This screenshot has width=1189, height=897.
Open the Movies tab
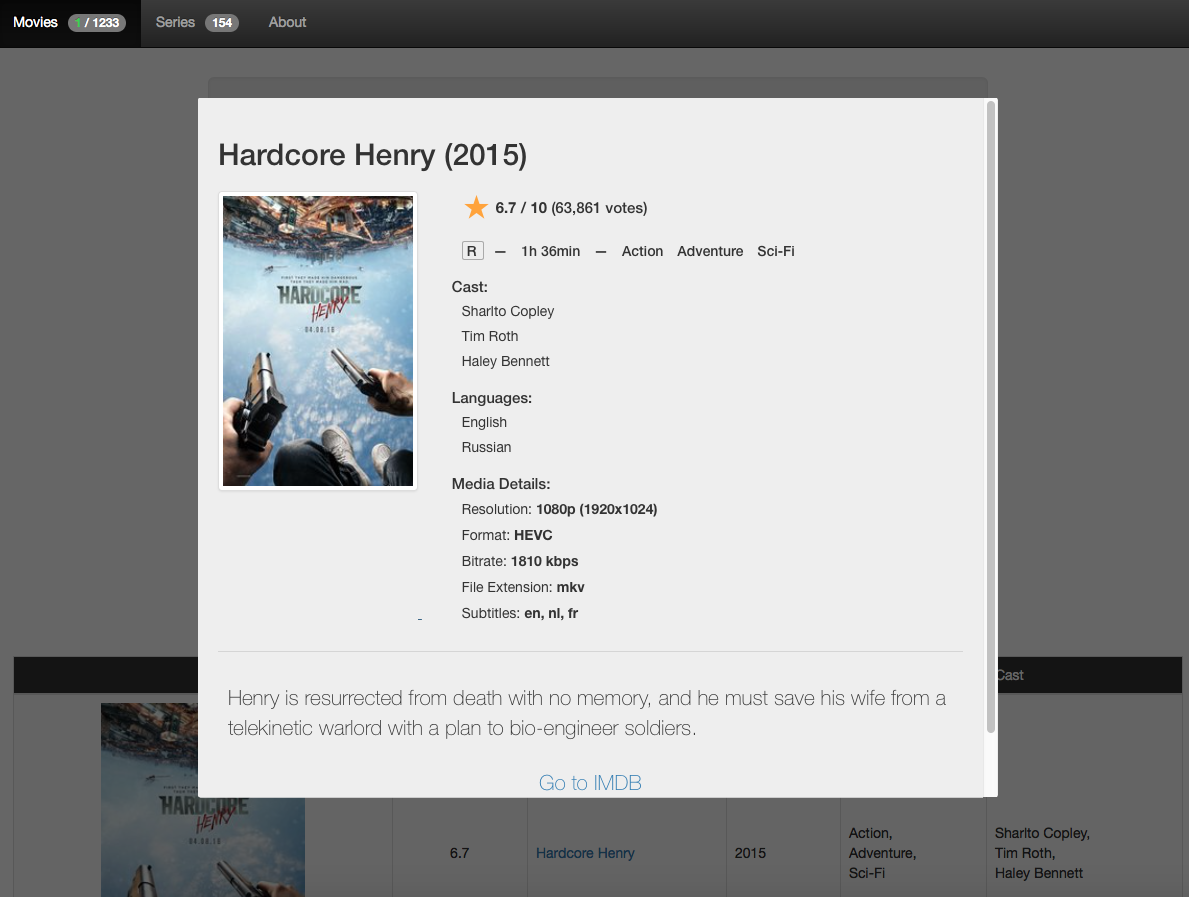click(70, 23)
